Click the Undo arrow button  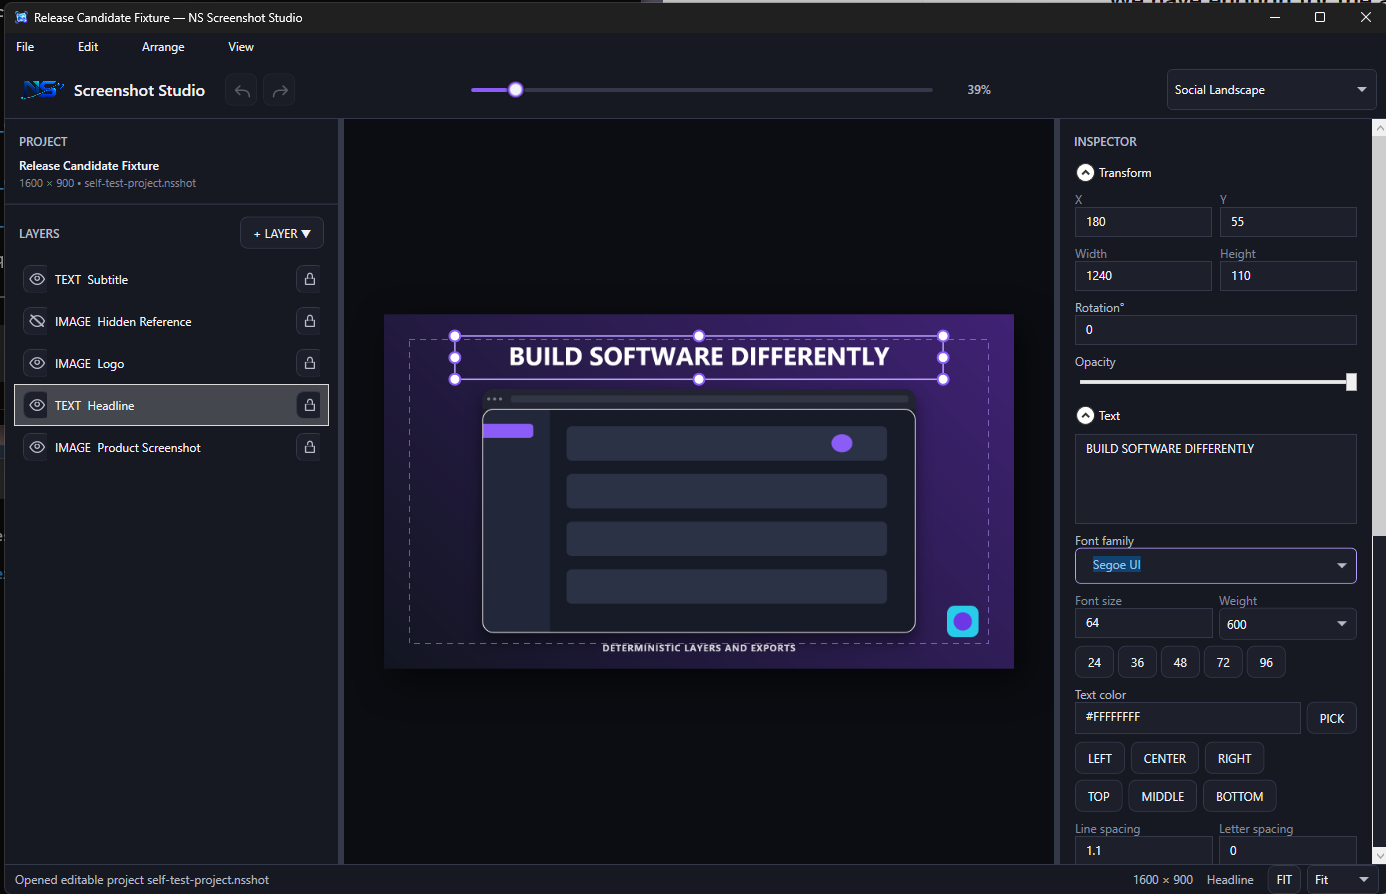(242, 90)
